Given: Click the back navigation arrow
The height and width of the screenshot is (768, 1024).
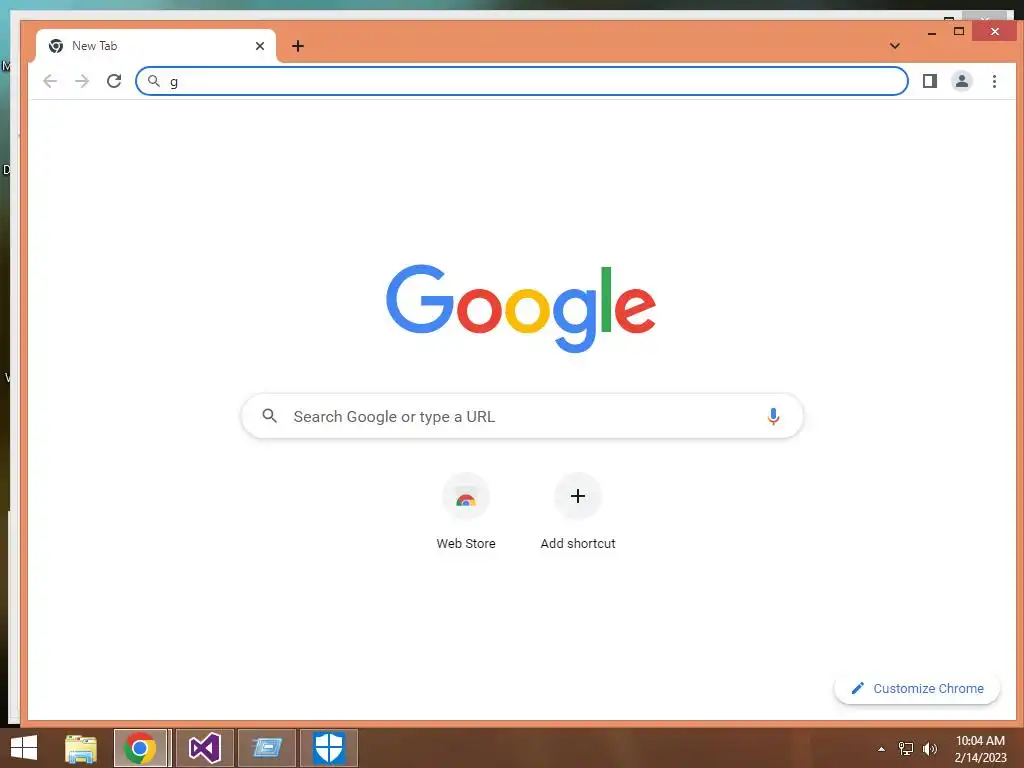Looking at the screenshot, I should [x=50, y=81].
